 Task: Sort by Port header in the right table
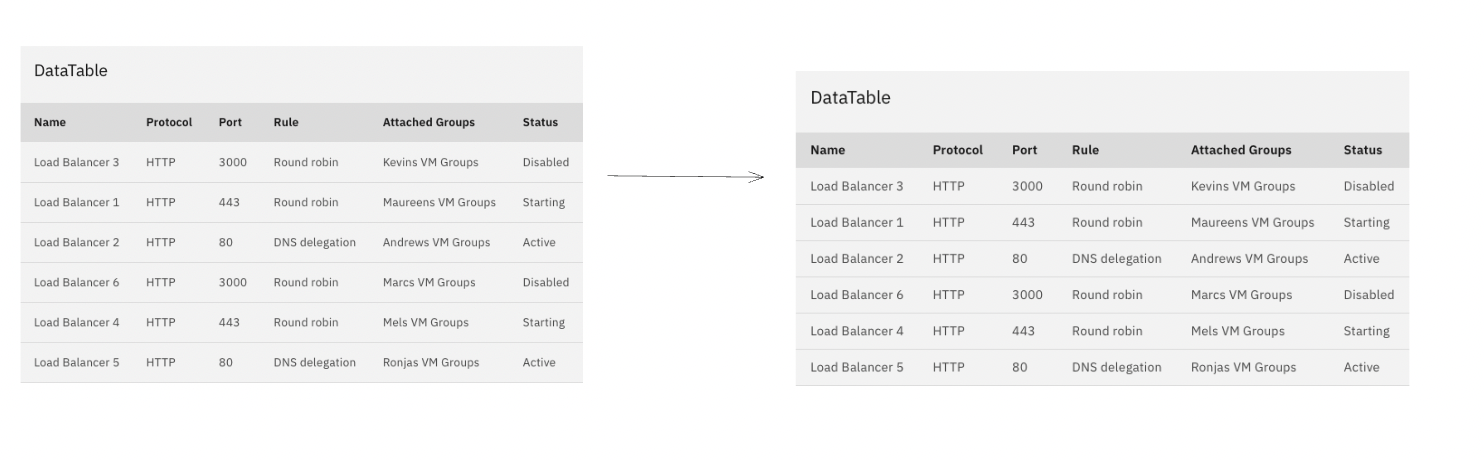pos(1024,150)
